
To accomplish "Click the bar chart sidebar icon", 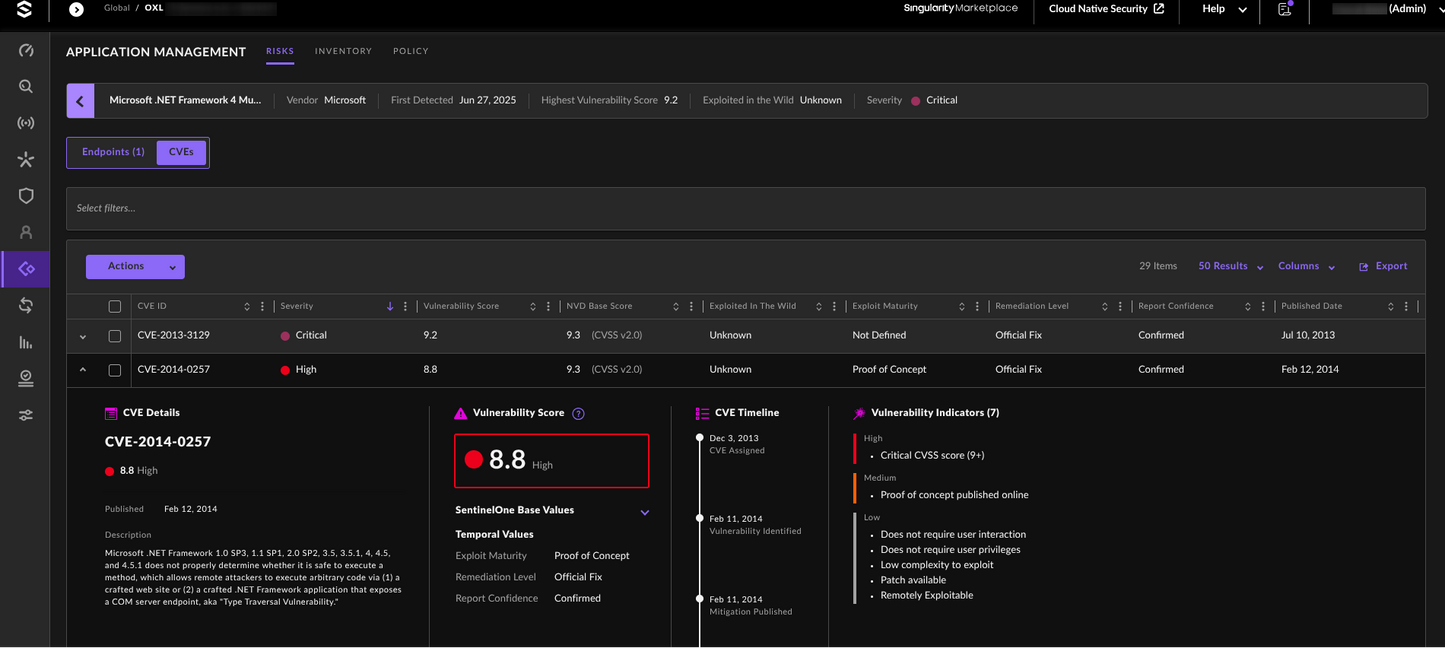I will pos(26,342).
